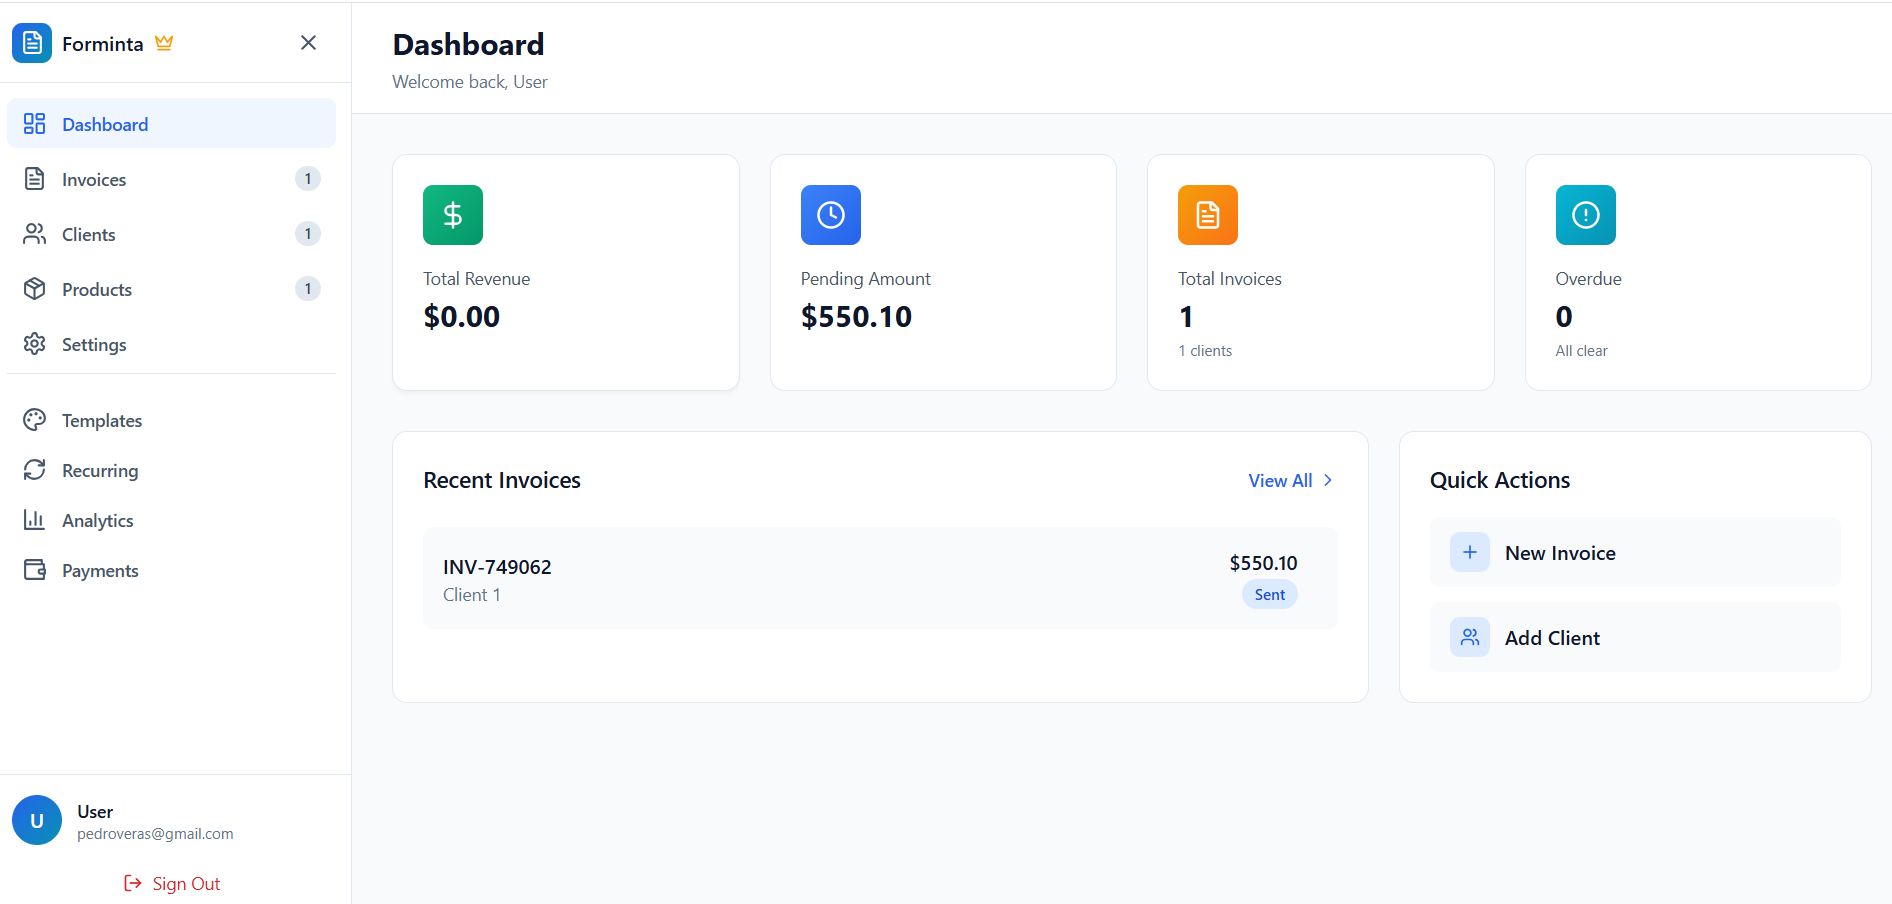
Task: Click the Recent Invoices heading
Action: tap(502, 480)
